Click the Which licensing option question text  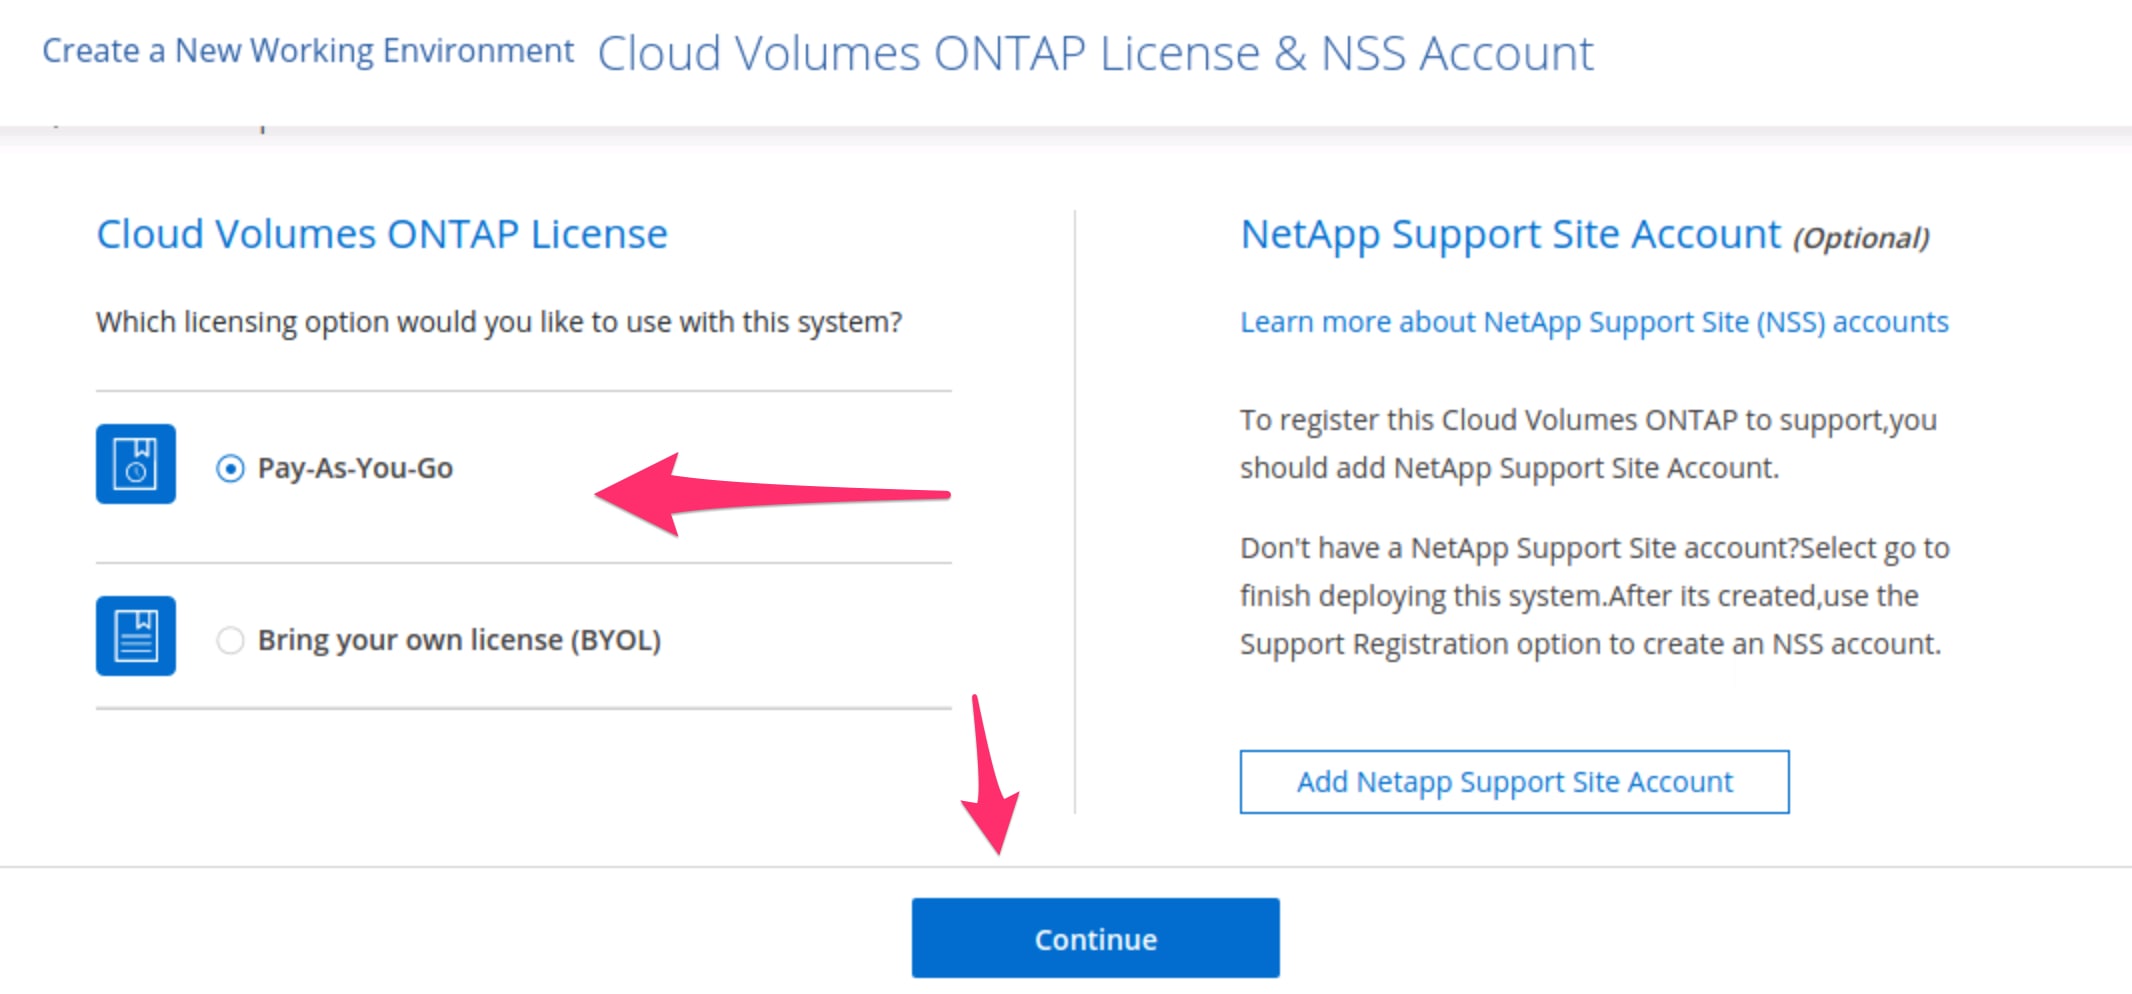tap(499, 322)
